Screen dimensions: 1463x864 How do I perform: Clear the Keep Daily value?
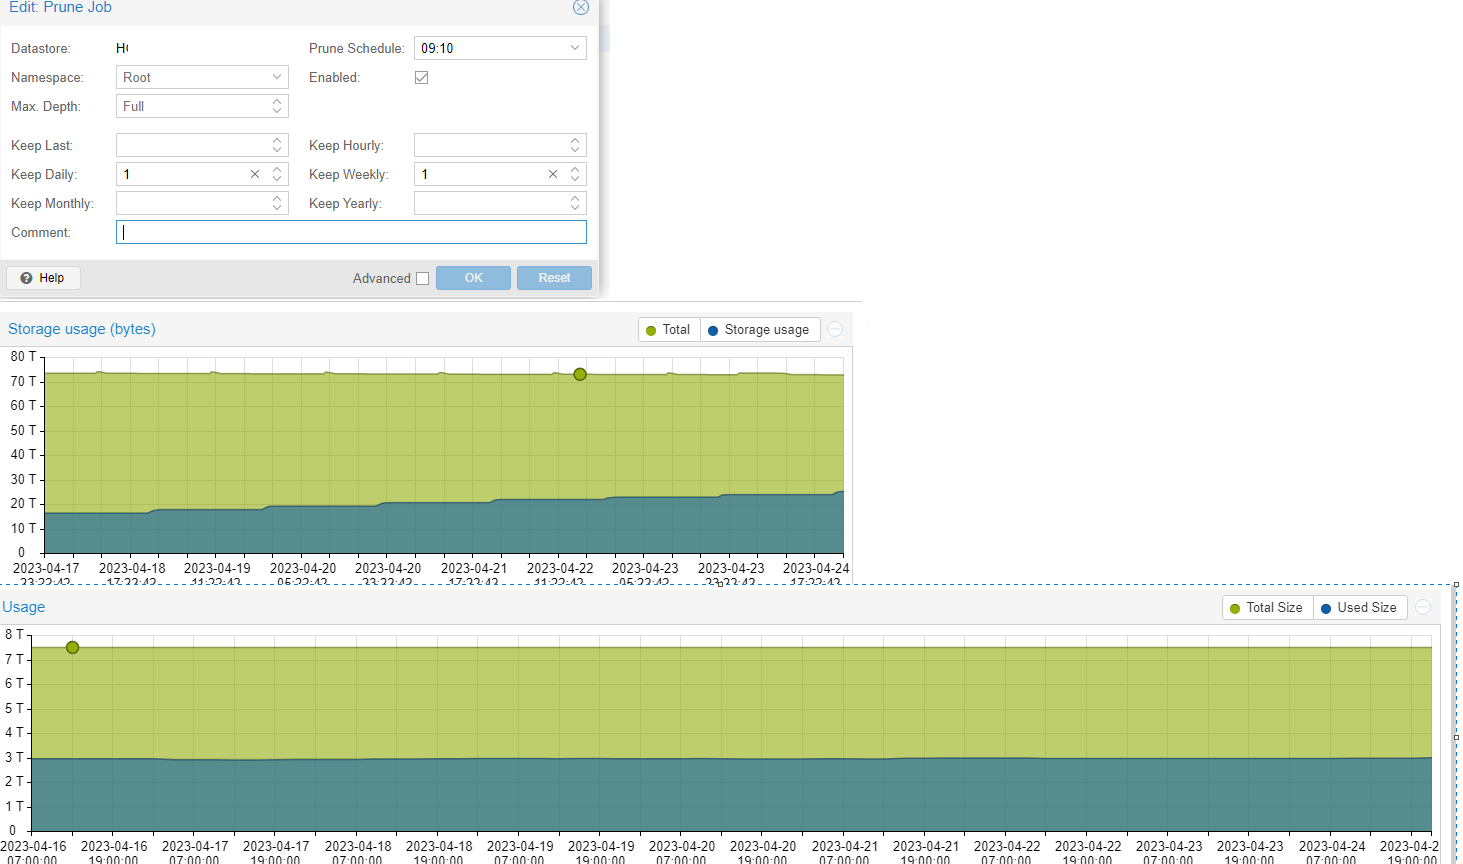[x=255, y=174]
